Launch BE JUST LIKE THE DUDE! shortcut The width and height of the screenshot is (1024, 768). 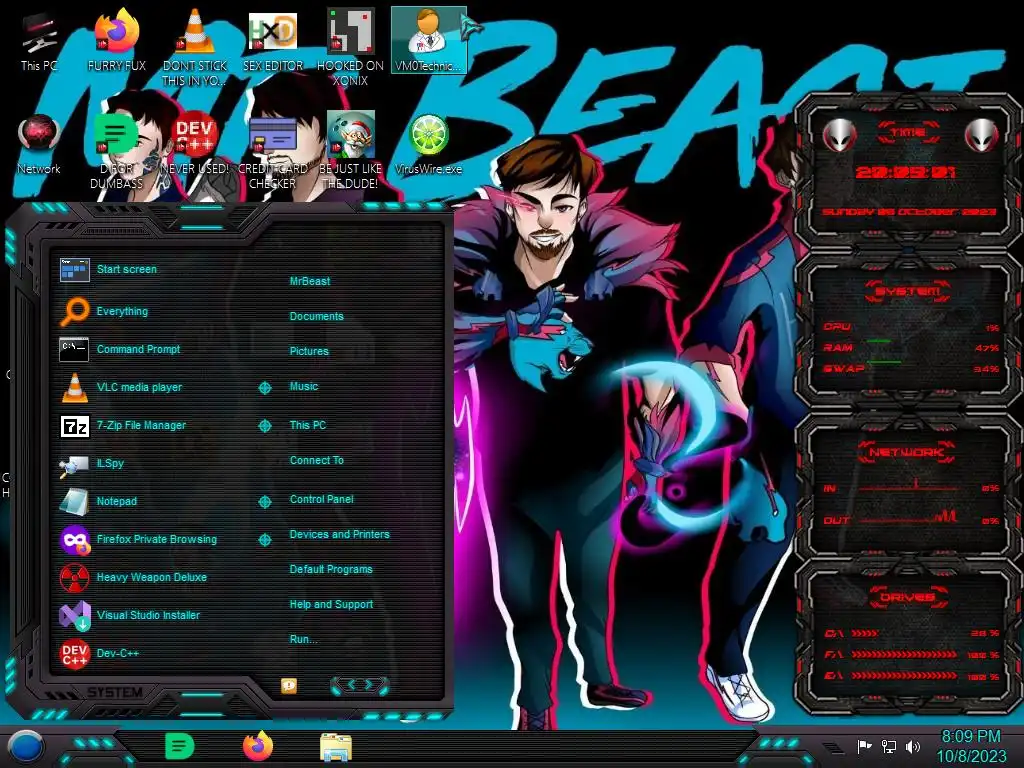pyautogui.click(x=350, y=152)
